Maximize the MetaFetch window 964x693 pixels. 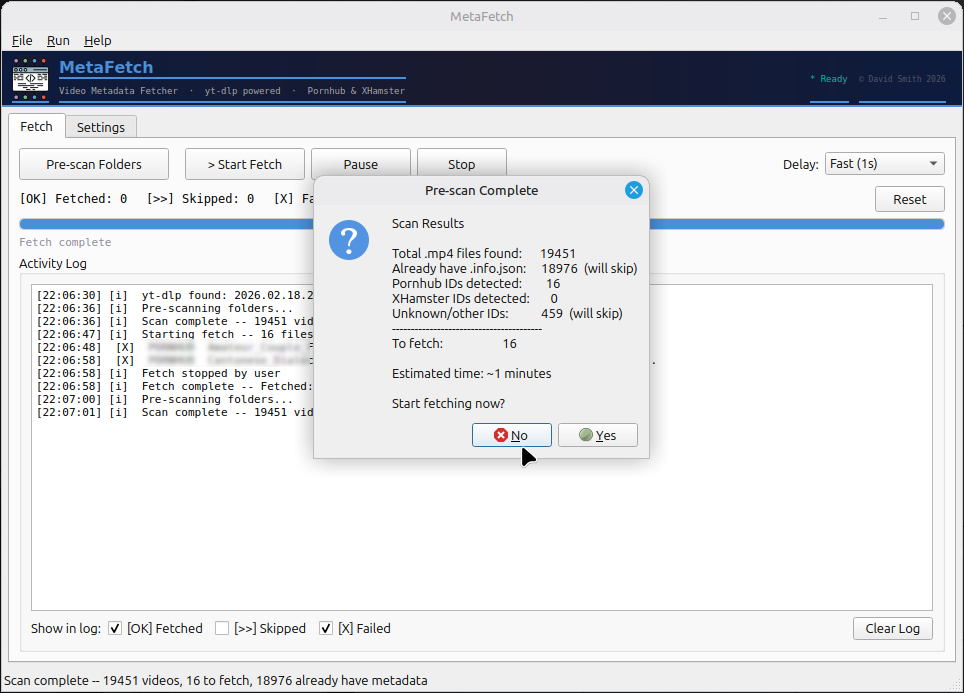coord(915,16)
